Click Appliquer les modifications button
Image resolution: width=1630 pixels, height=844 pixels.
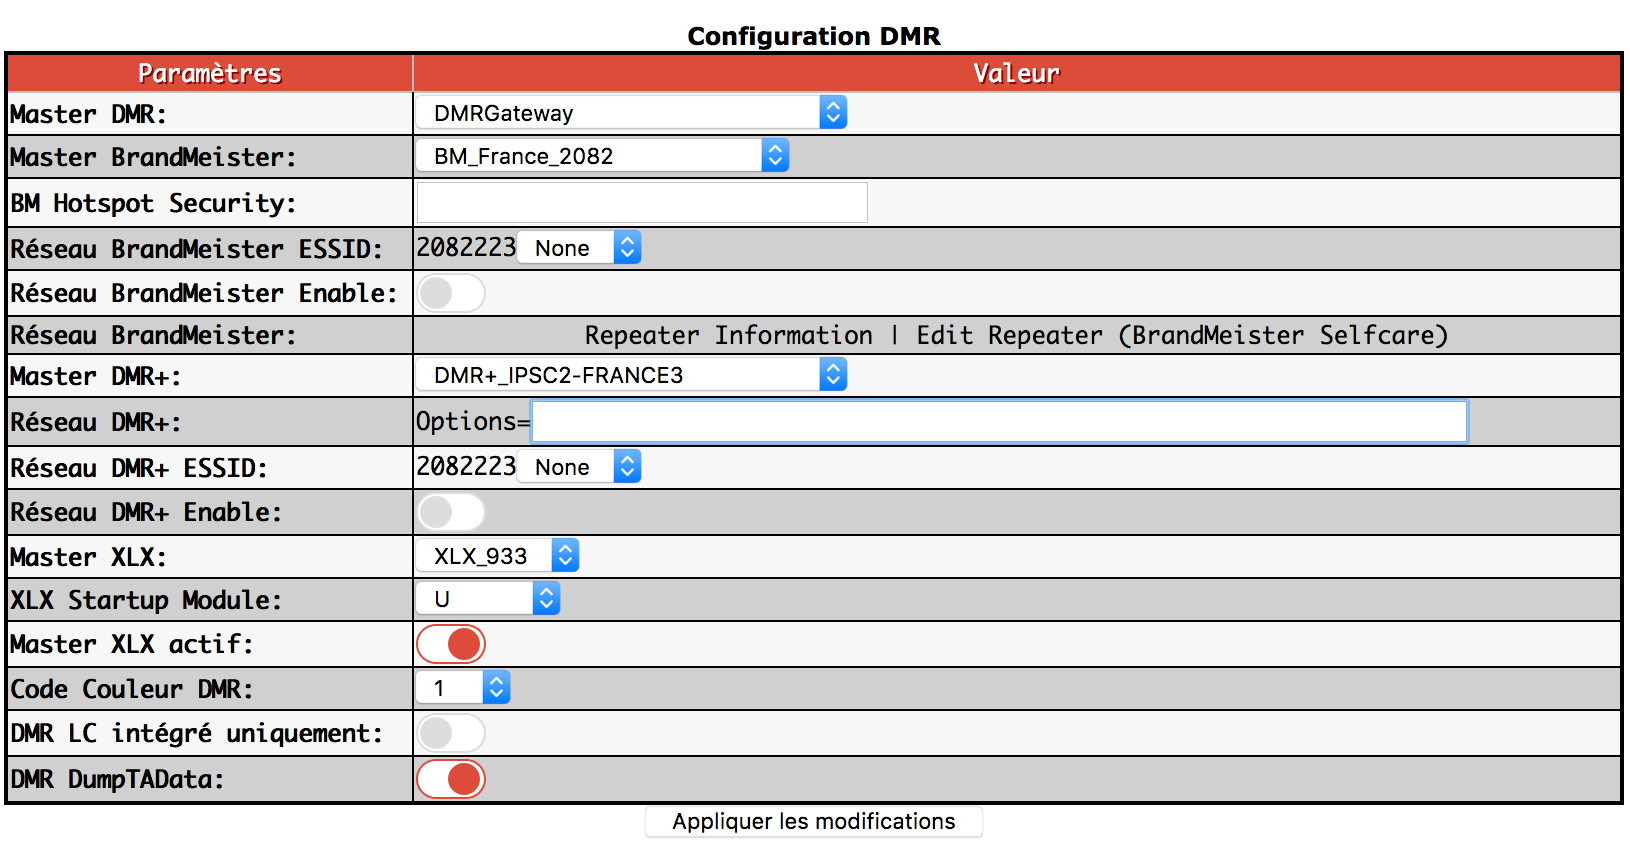[x=814, y=822]
